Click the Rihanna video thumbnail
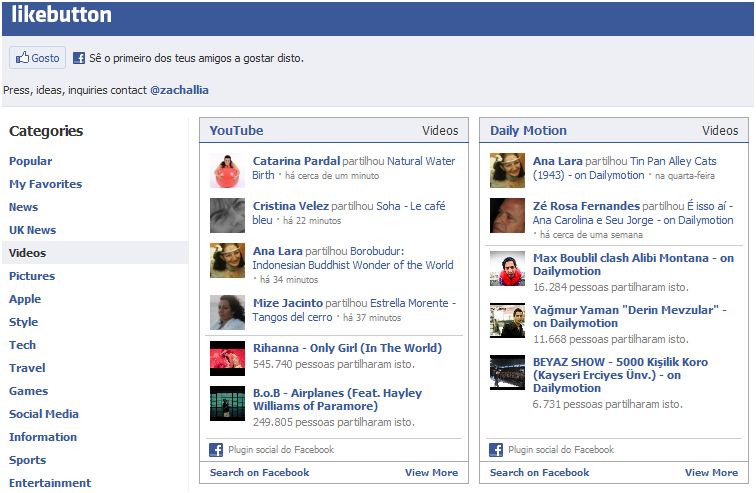756x493 pixels. click(228, 358)
